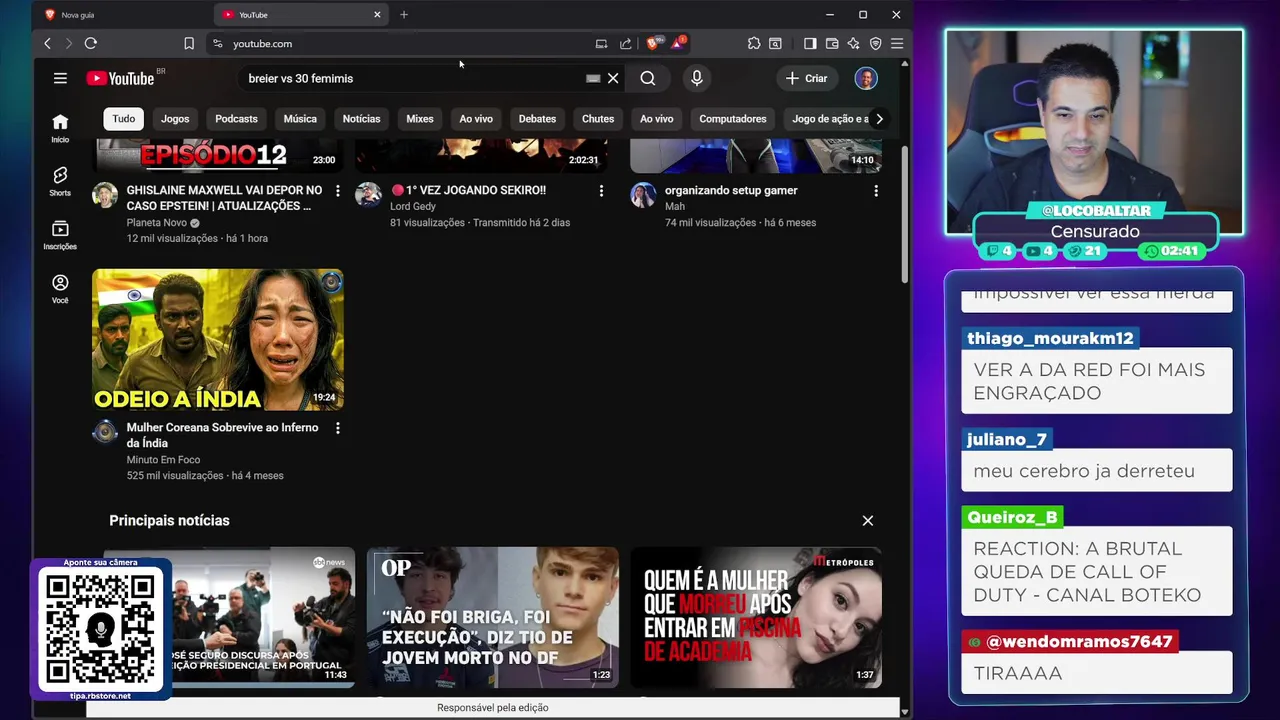The width and height of the screenshot is (1280, 720).
Task: Reload the YouTube page
Action: pyautogui.click(x=90, y=43)
